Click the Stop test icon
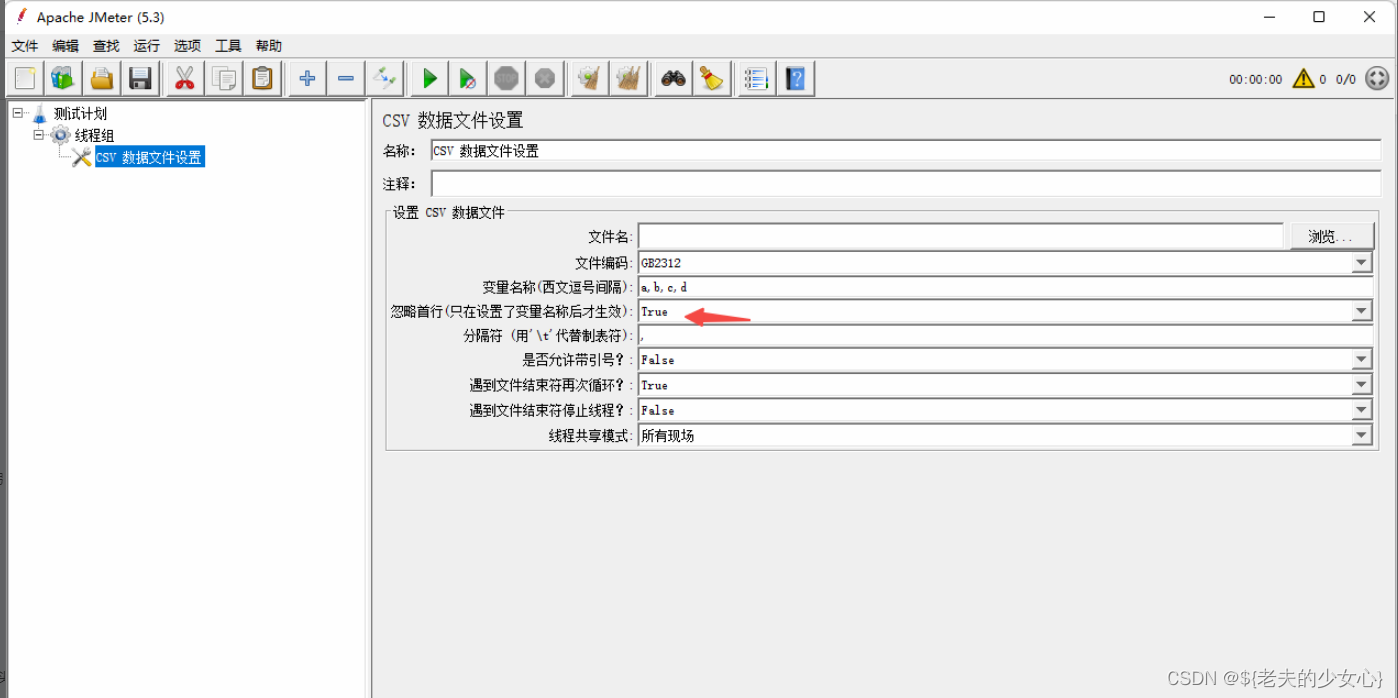Viewport: 1398px width, 698px height. point(507,78)
